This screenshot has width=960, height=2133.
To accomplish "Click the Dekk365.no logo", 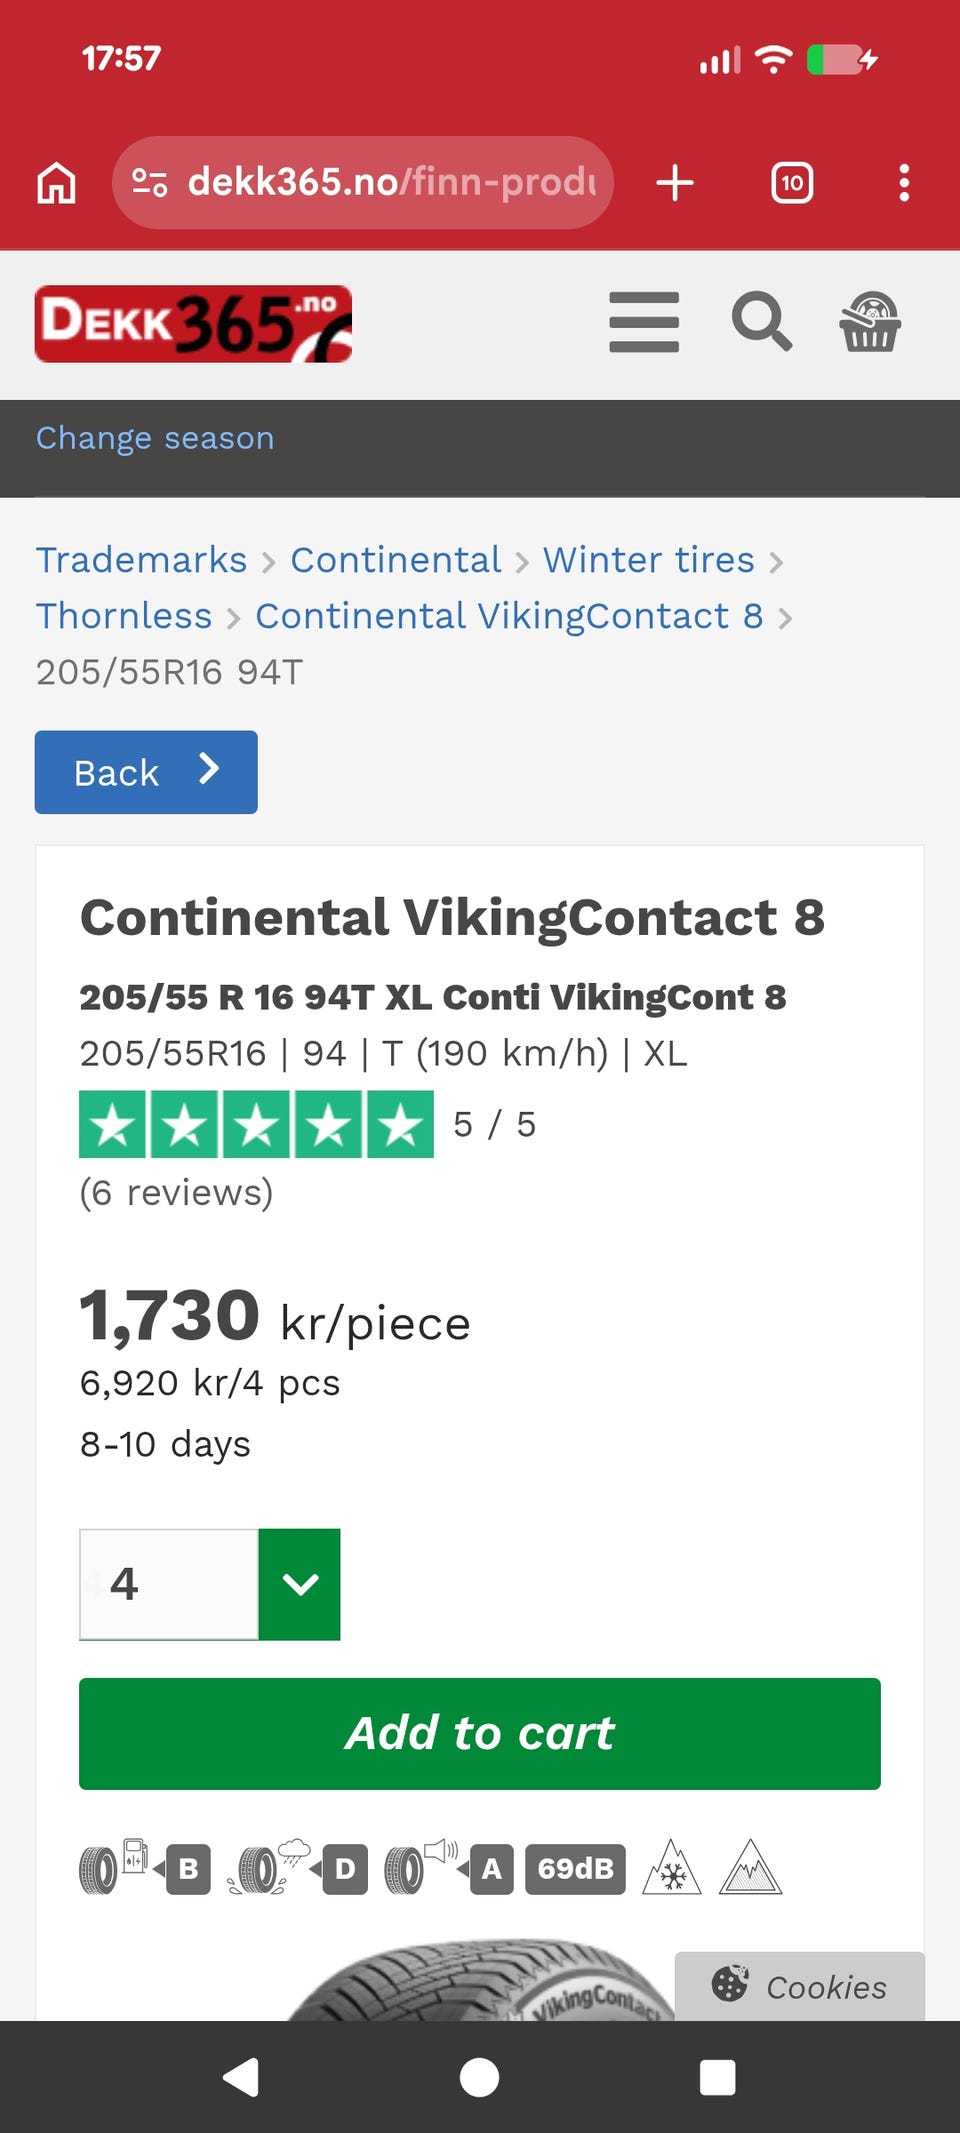I will click(193, 324).
